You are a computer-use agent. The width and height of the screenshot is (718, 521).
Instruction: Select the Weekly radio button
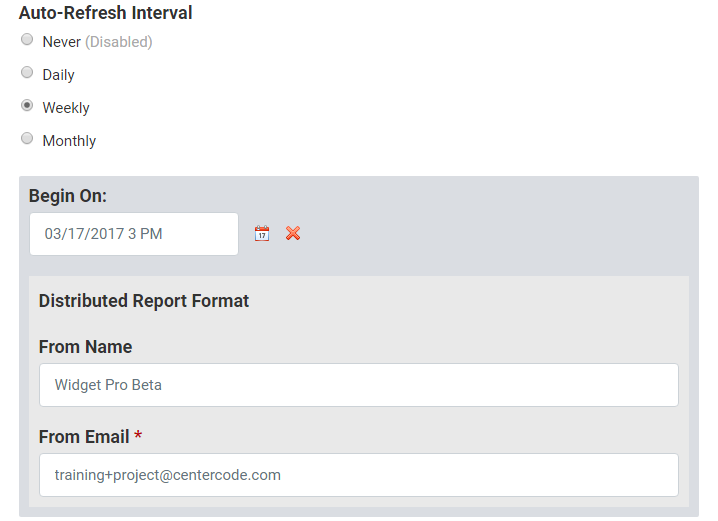(27, 105)
